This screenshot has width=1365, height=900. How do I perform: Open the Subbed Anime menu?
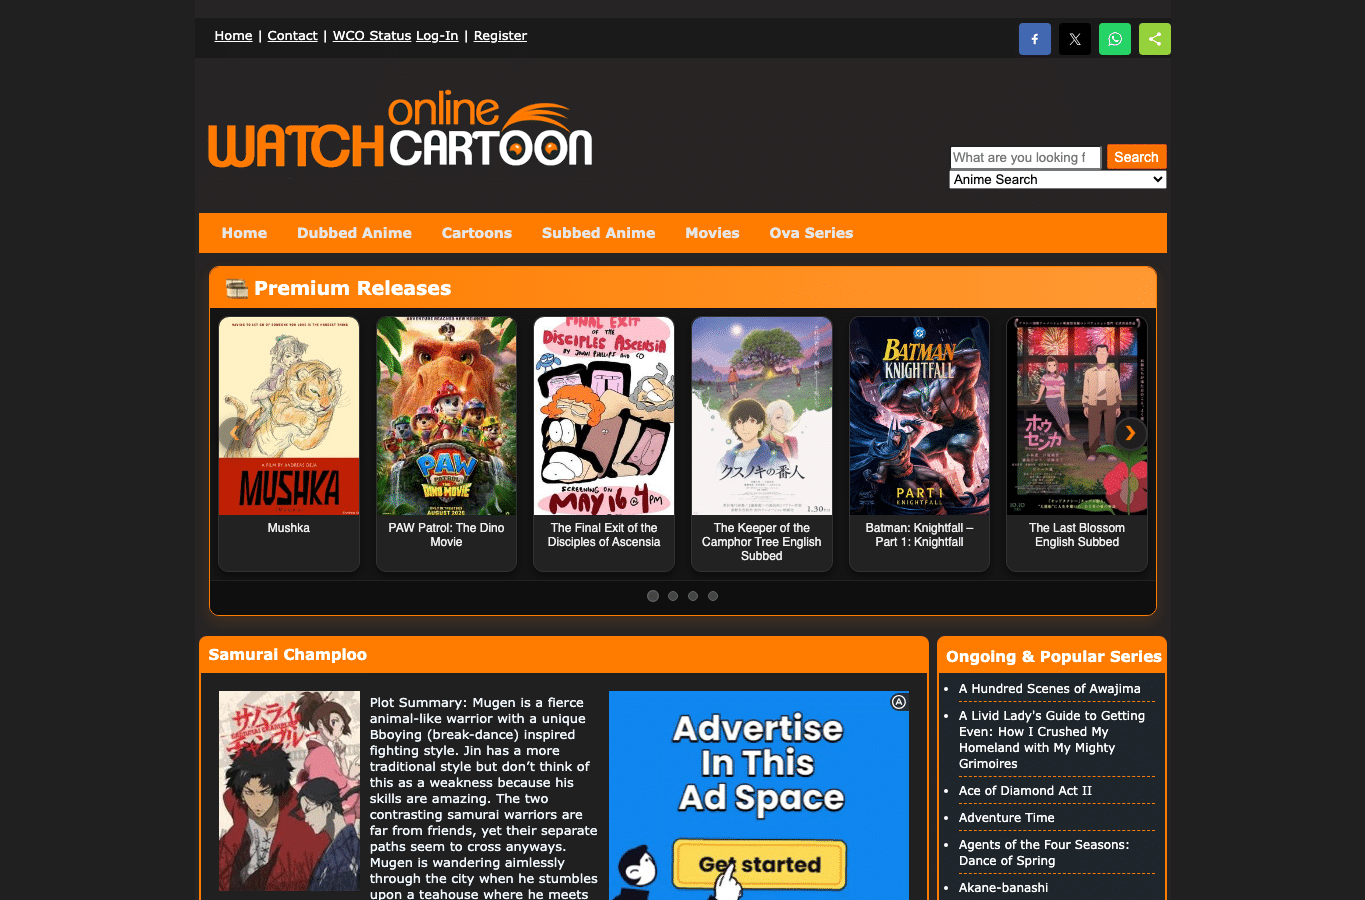tap(599, 233)
